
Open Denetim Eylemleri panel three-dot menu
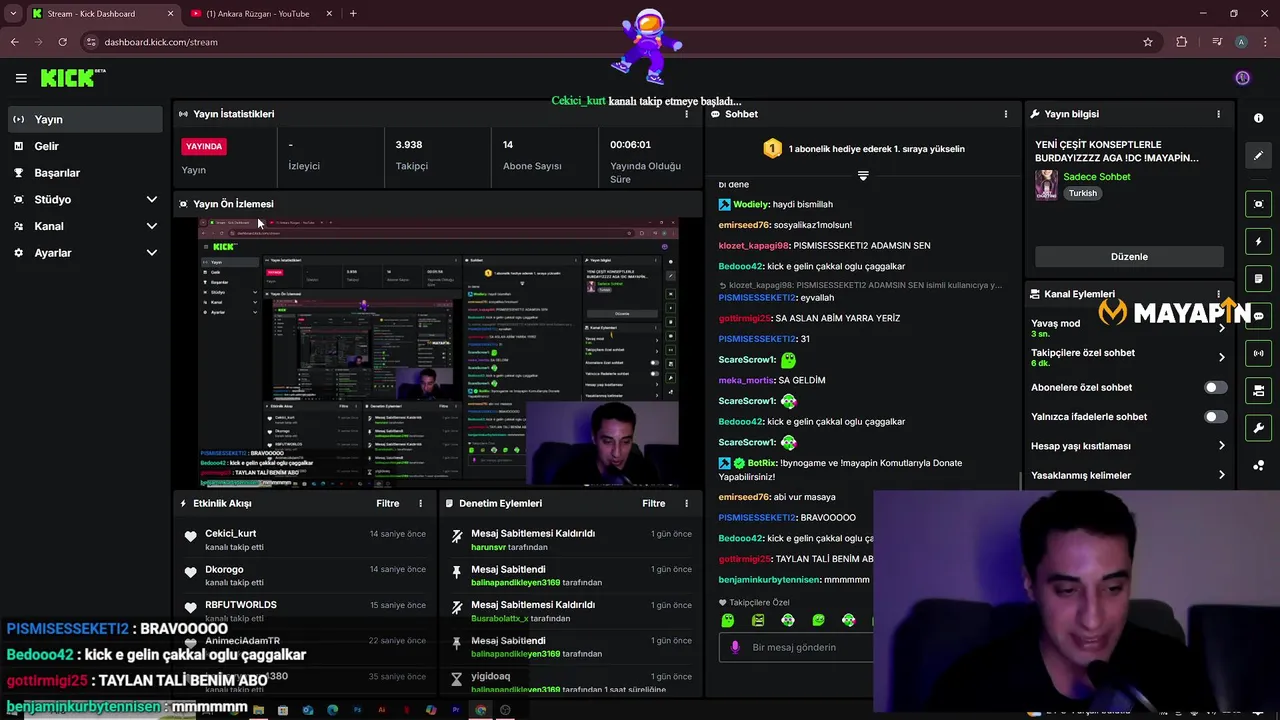click(686, 503)
